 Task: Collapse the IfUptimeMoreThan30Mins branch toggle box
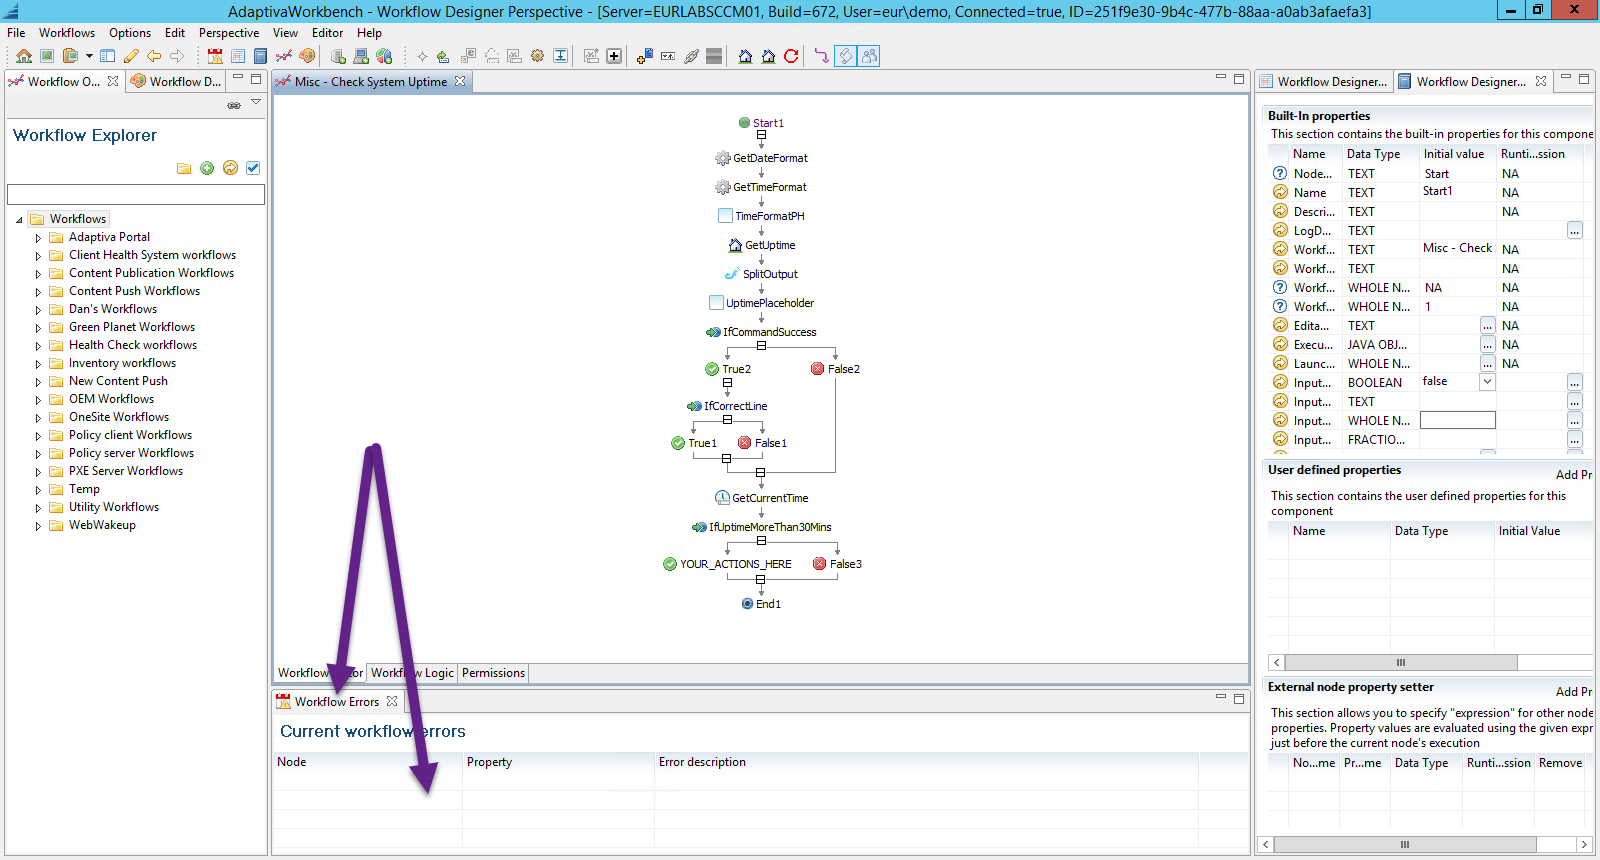761,541
